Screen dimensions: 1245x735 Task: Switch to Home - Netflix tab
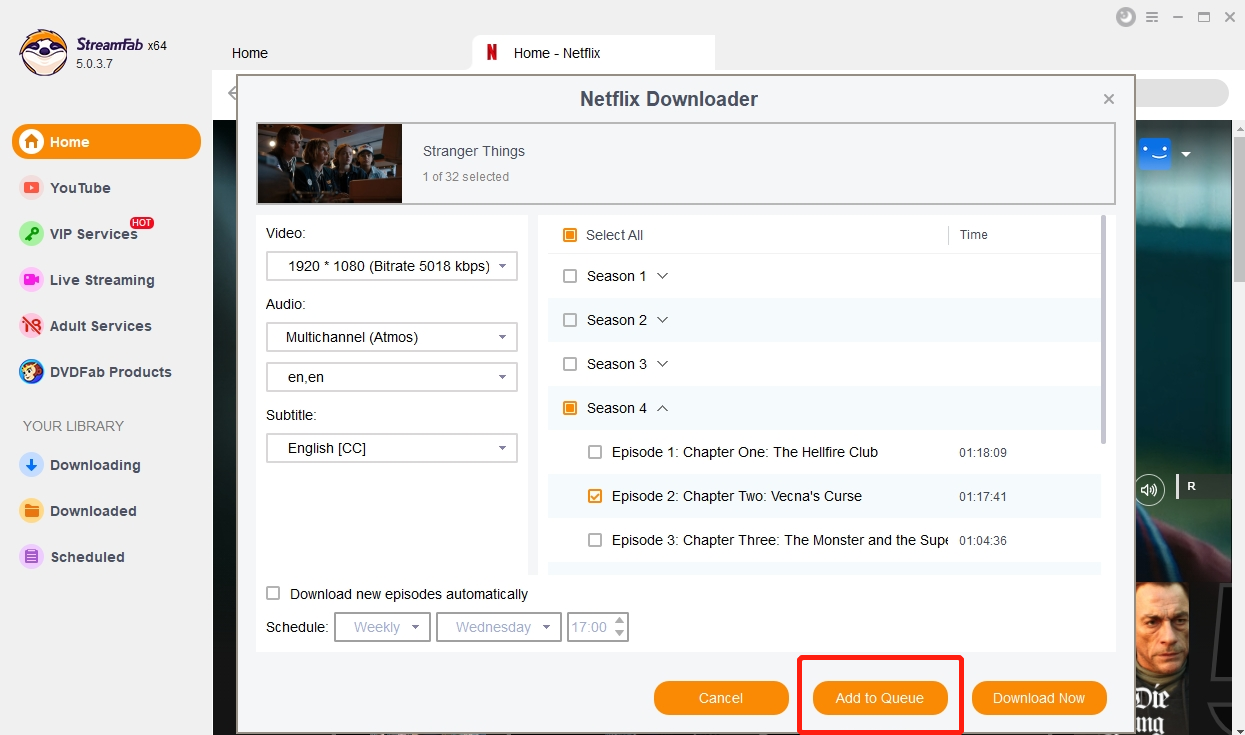coord(594,53)
